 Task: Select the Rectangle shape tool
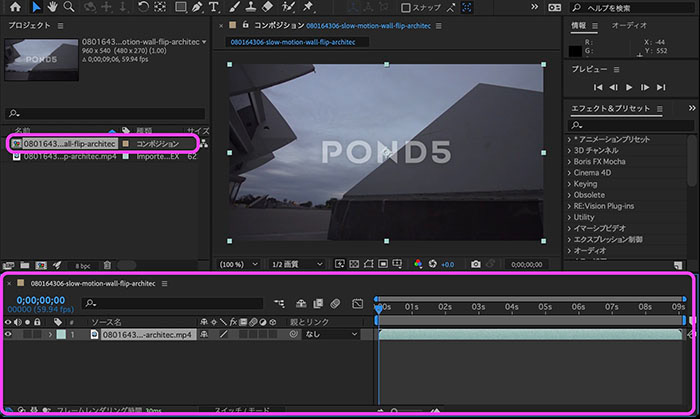pos(180,7)
